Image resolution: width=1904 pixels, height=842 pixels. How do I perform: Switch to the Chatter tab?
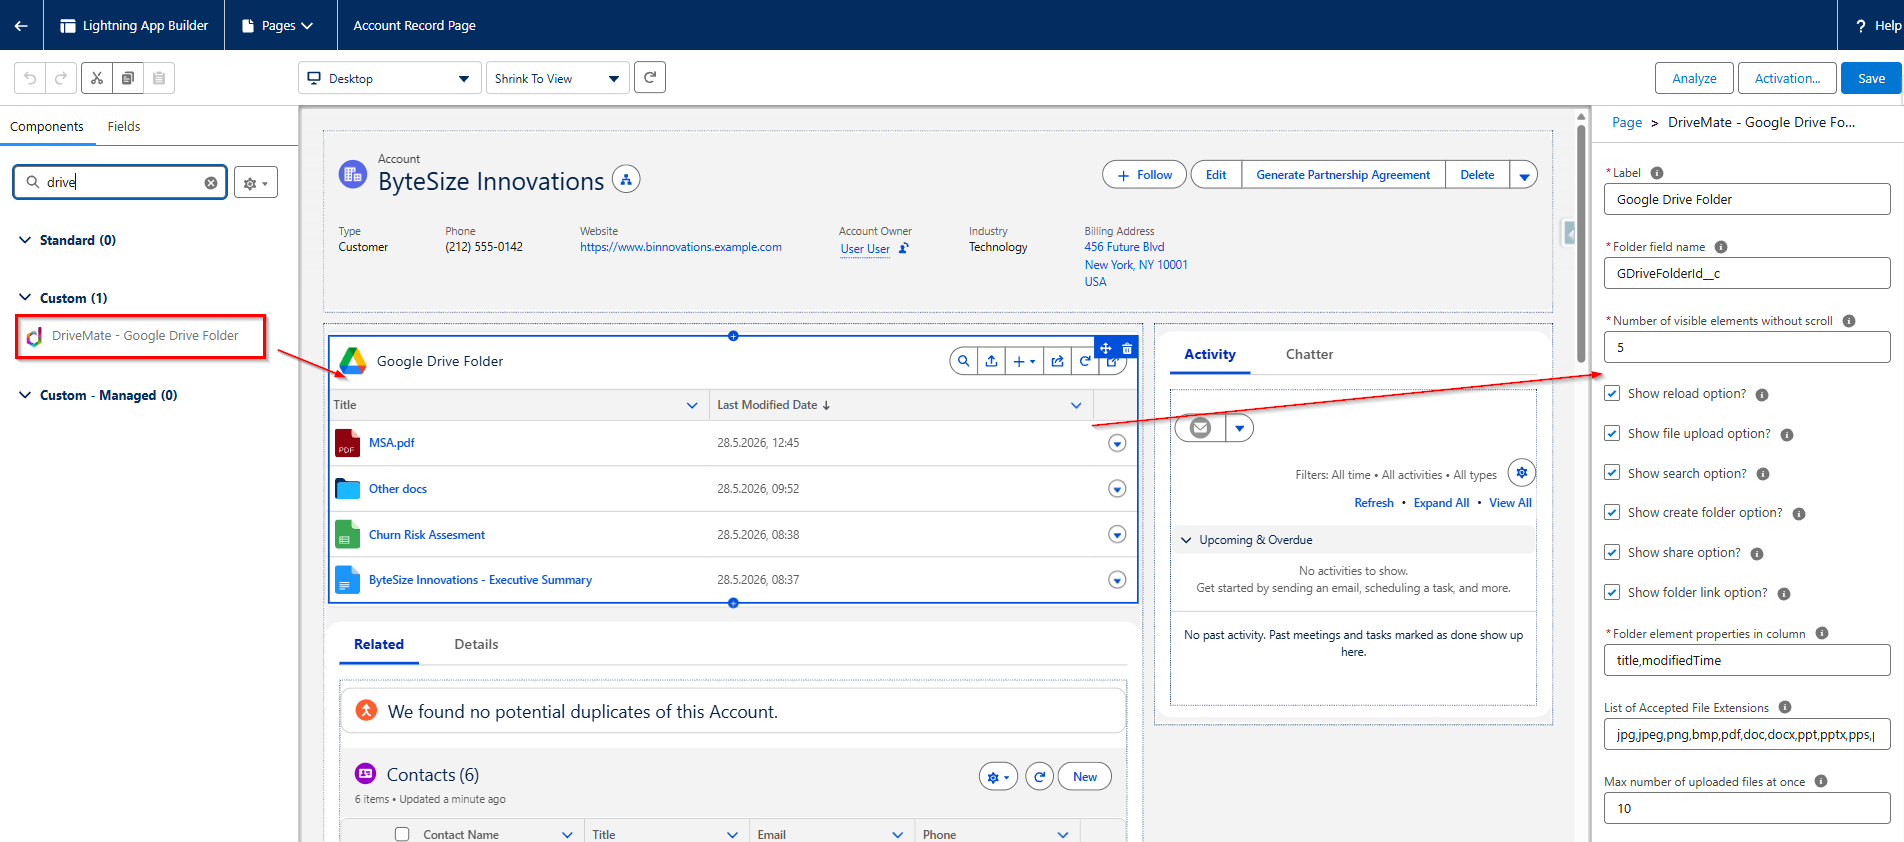coord(1309,354)
